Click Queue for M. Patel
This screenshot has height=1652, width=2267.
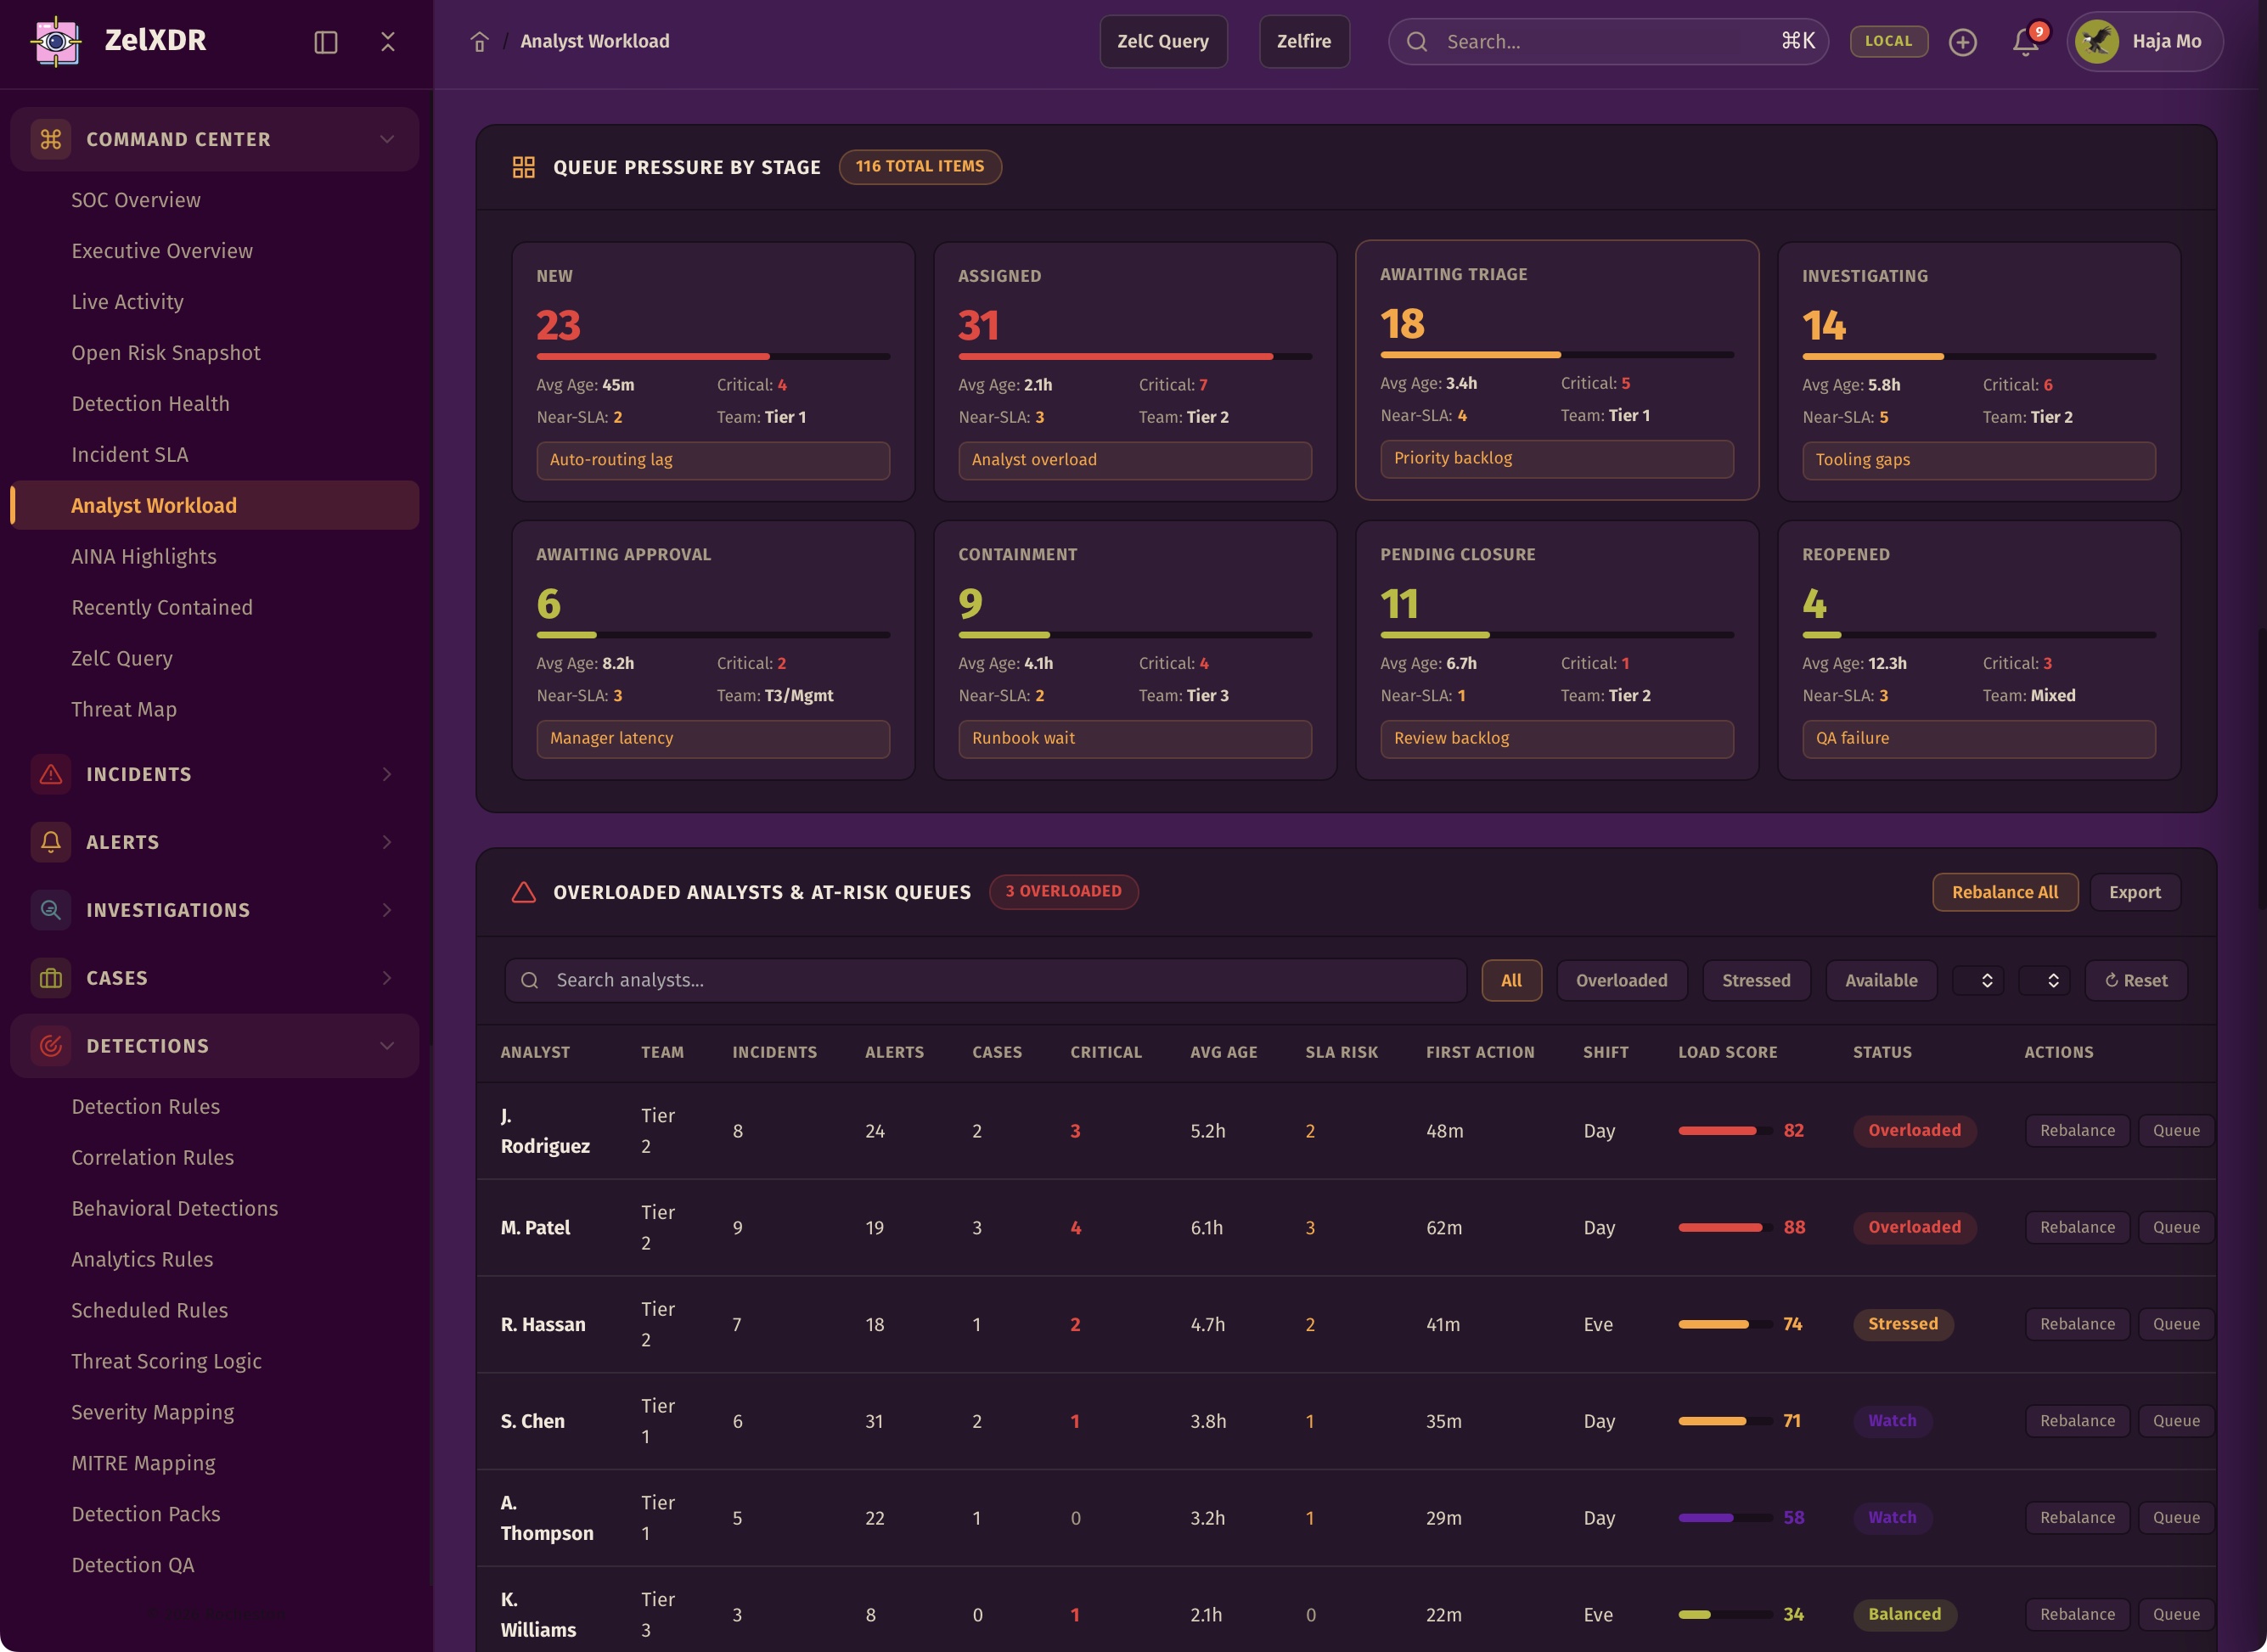tap(2175, 1227)
